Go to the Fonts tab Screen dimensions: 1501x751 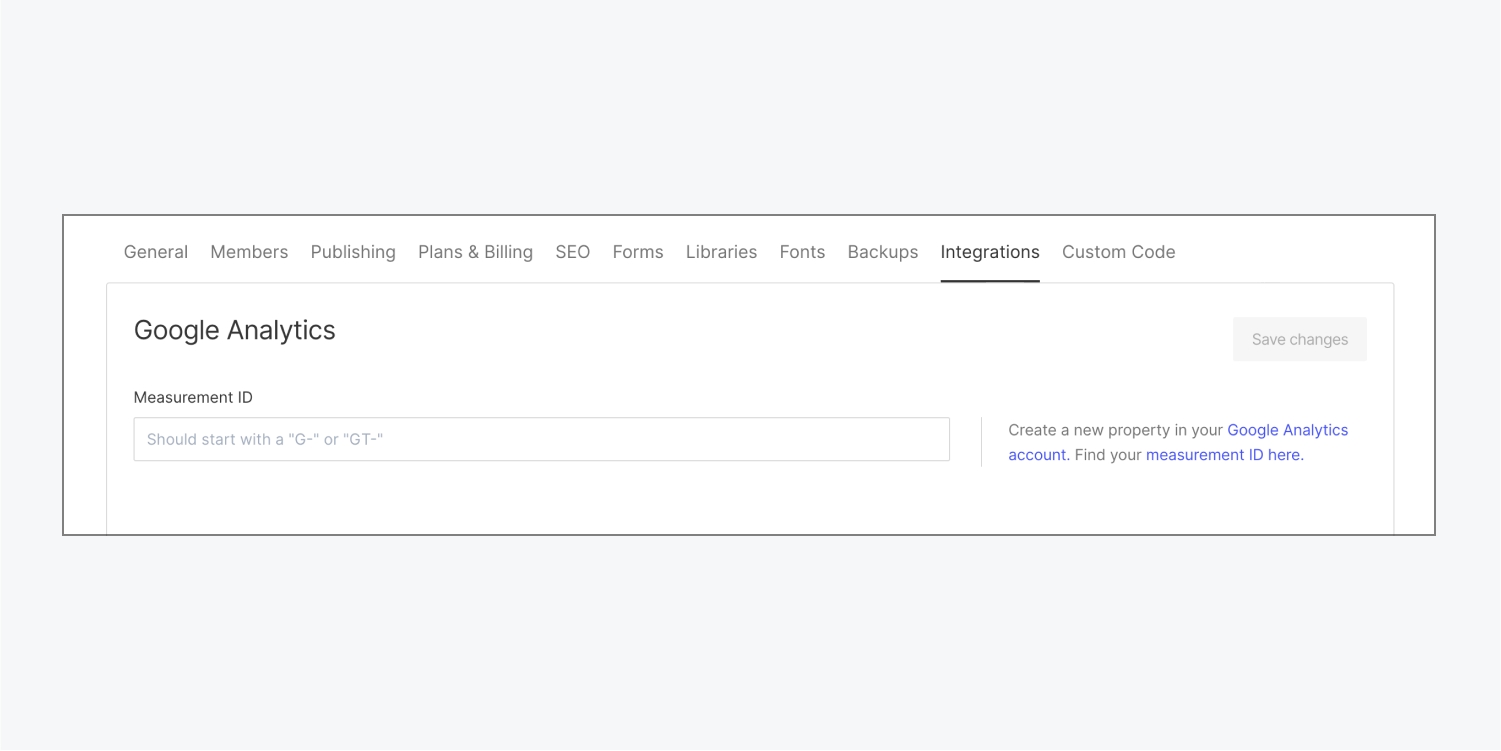coord(802,252)
